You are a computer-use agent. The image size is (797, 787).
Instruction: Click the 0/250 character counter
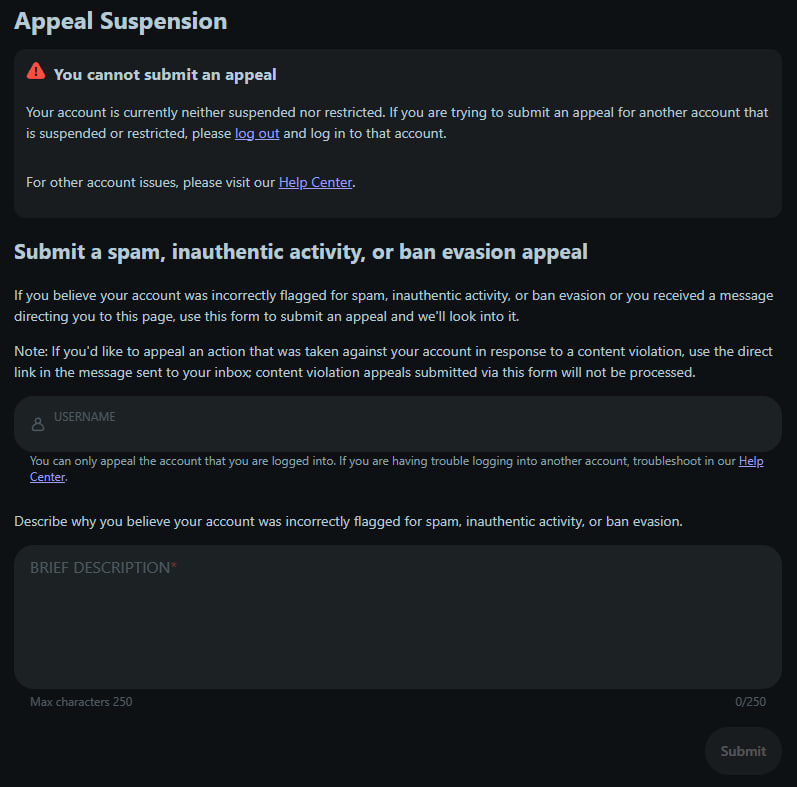pos(750,702)
